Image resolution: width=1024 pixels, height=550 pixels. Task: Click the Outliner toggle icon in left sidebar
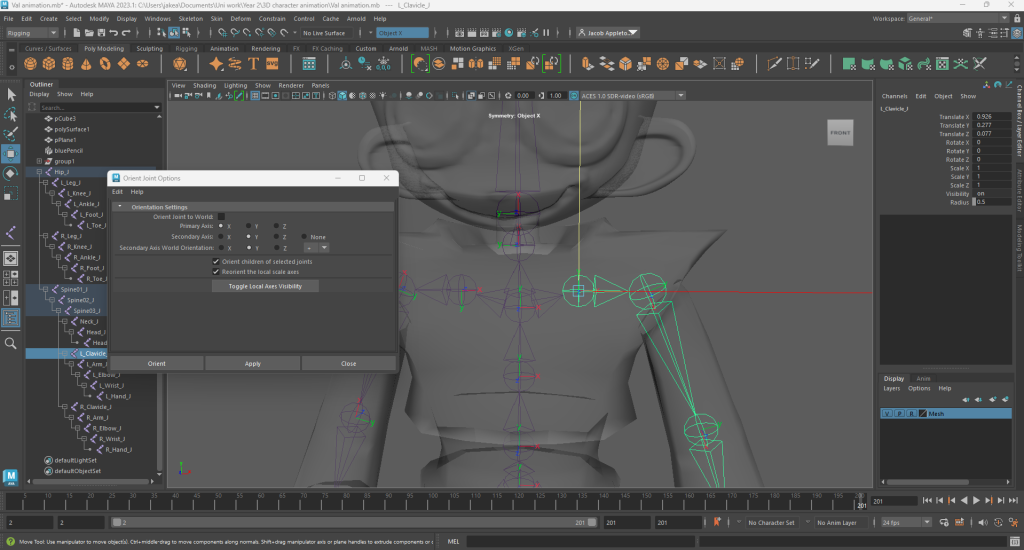click(x=11, y=317)
